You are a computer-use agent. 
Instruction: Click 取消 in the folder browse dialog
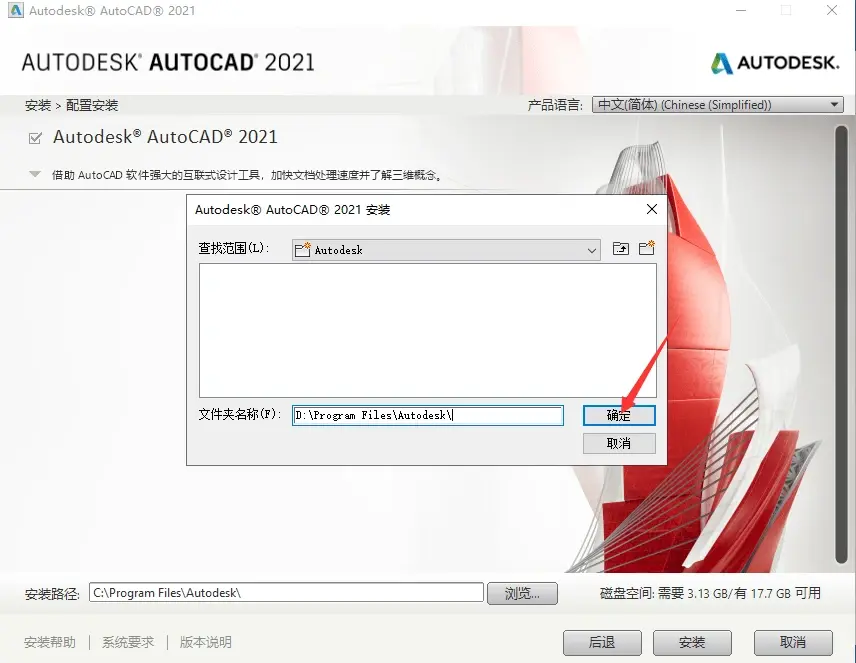tap(619, 443)
